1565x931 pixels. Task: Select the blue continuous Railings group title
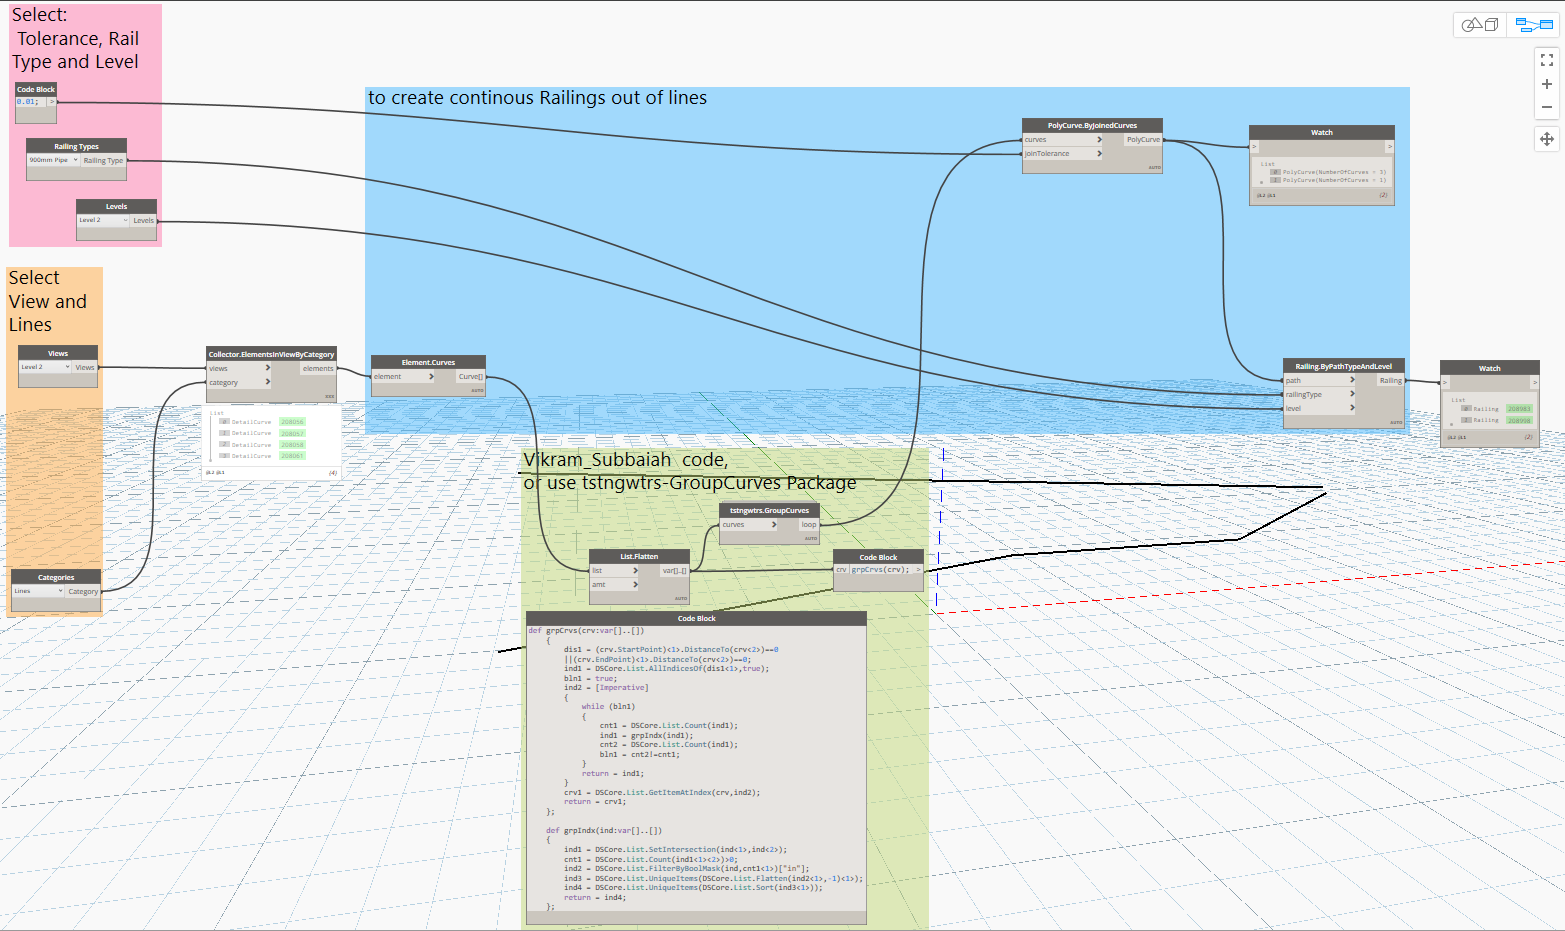[537, 98]
